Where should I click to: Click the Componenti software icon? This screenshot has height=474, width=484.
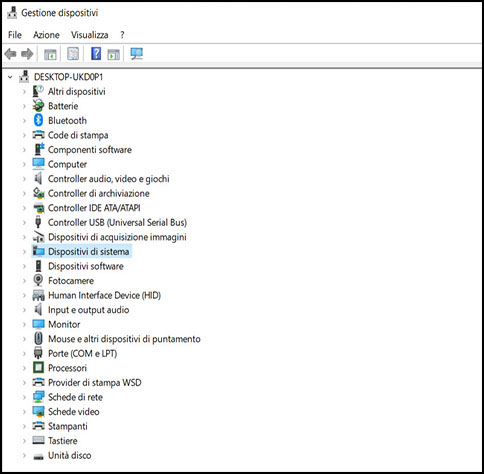39,149
